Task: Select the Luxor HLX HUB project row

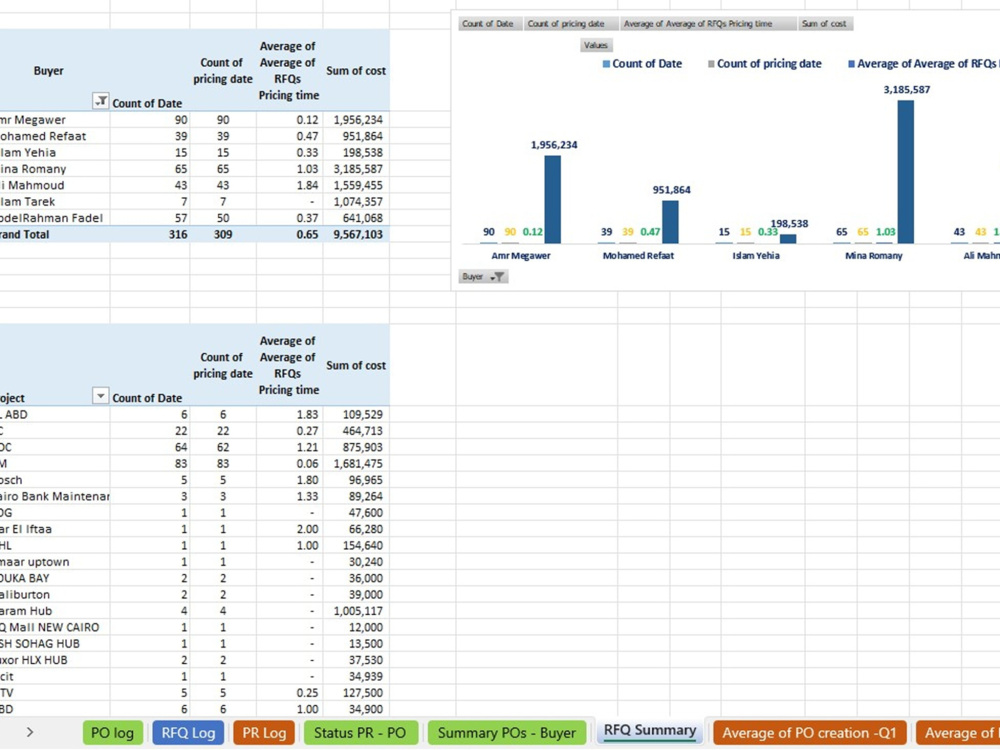Action: [x=55, y=660]
